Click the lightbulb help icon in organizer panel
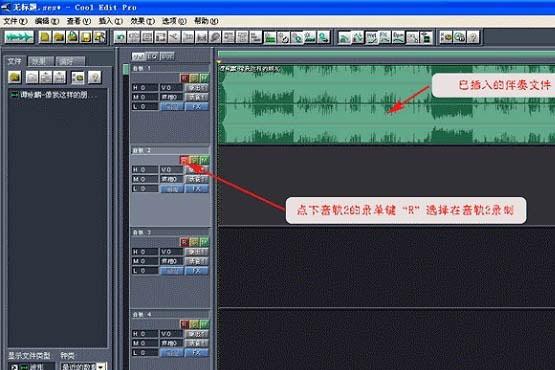Viewport: 555px width, 370px height. coord(95,77)
